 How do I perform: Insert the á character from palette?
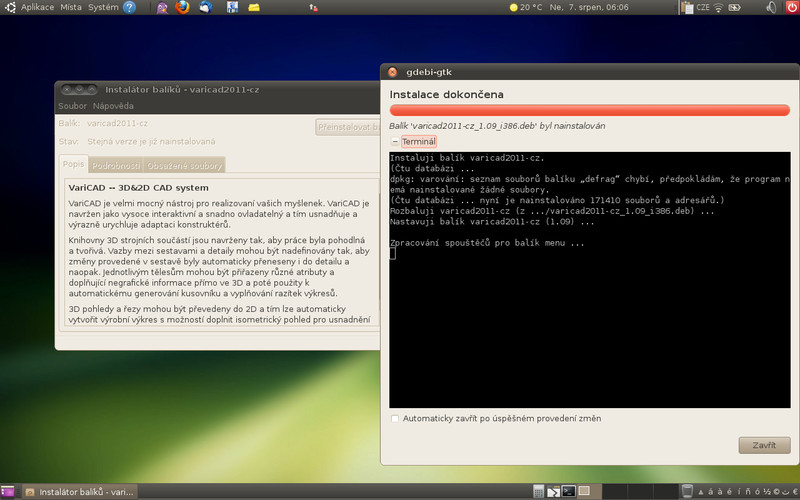pos(710,492)
